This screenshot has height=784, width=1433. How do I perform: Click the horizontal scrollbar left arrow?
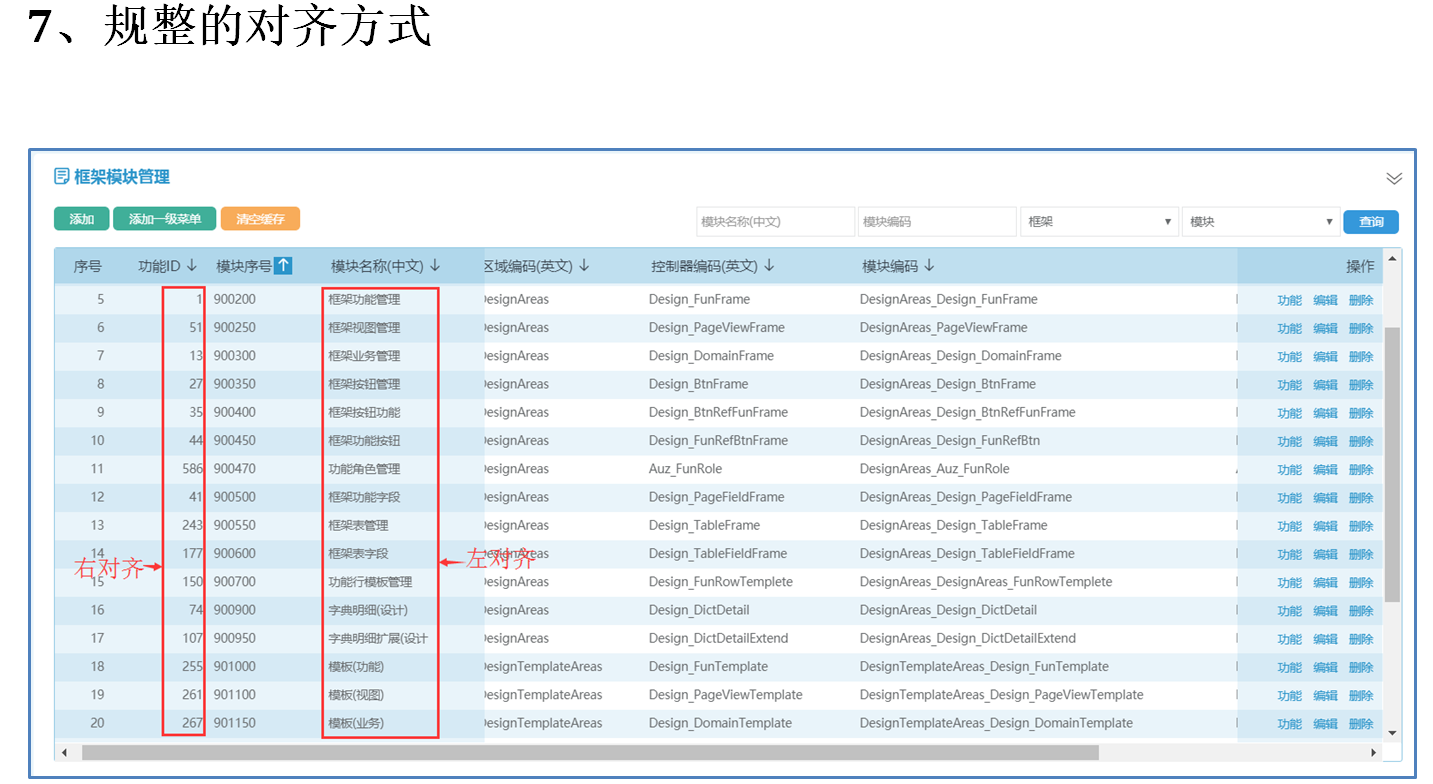pyautogui.click(x=65, y=752)
